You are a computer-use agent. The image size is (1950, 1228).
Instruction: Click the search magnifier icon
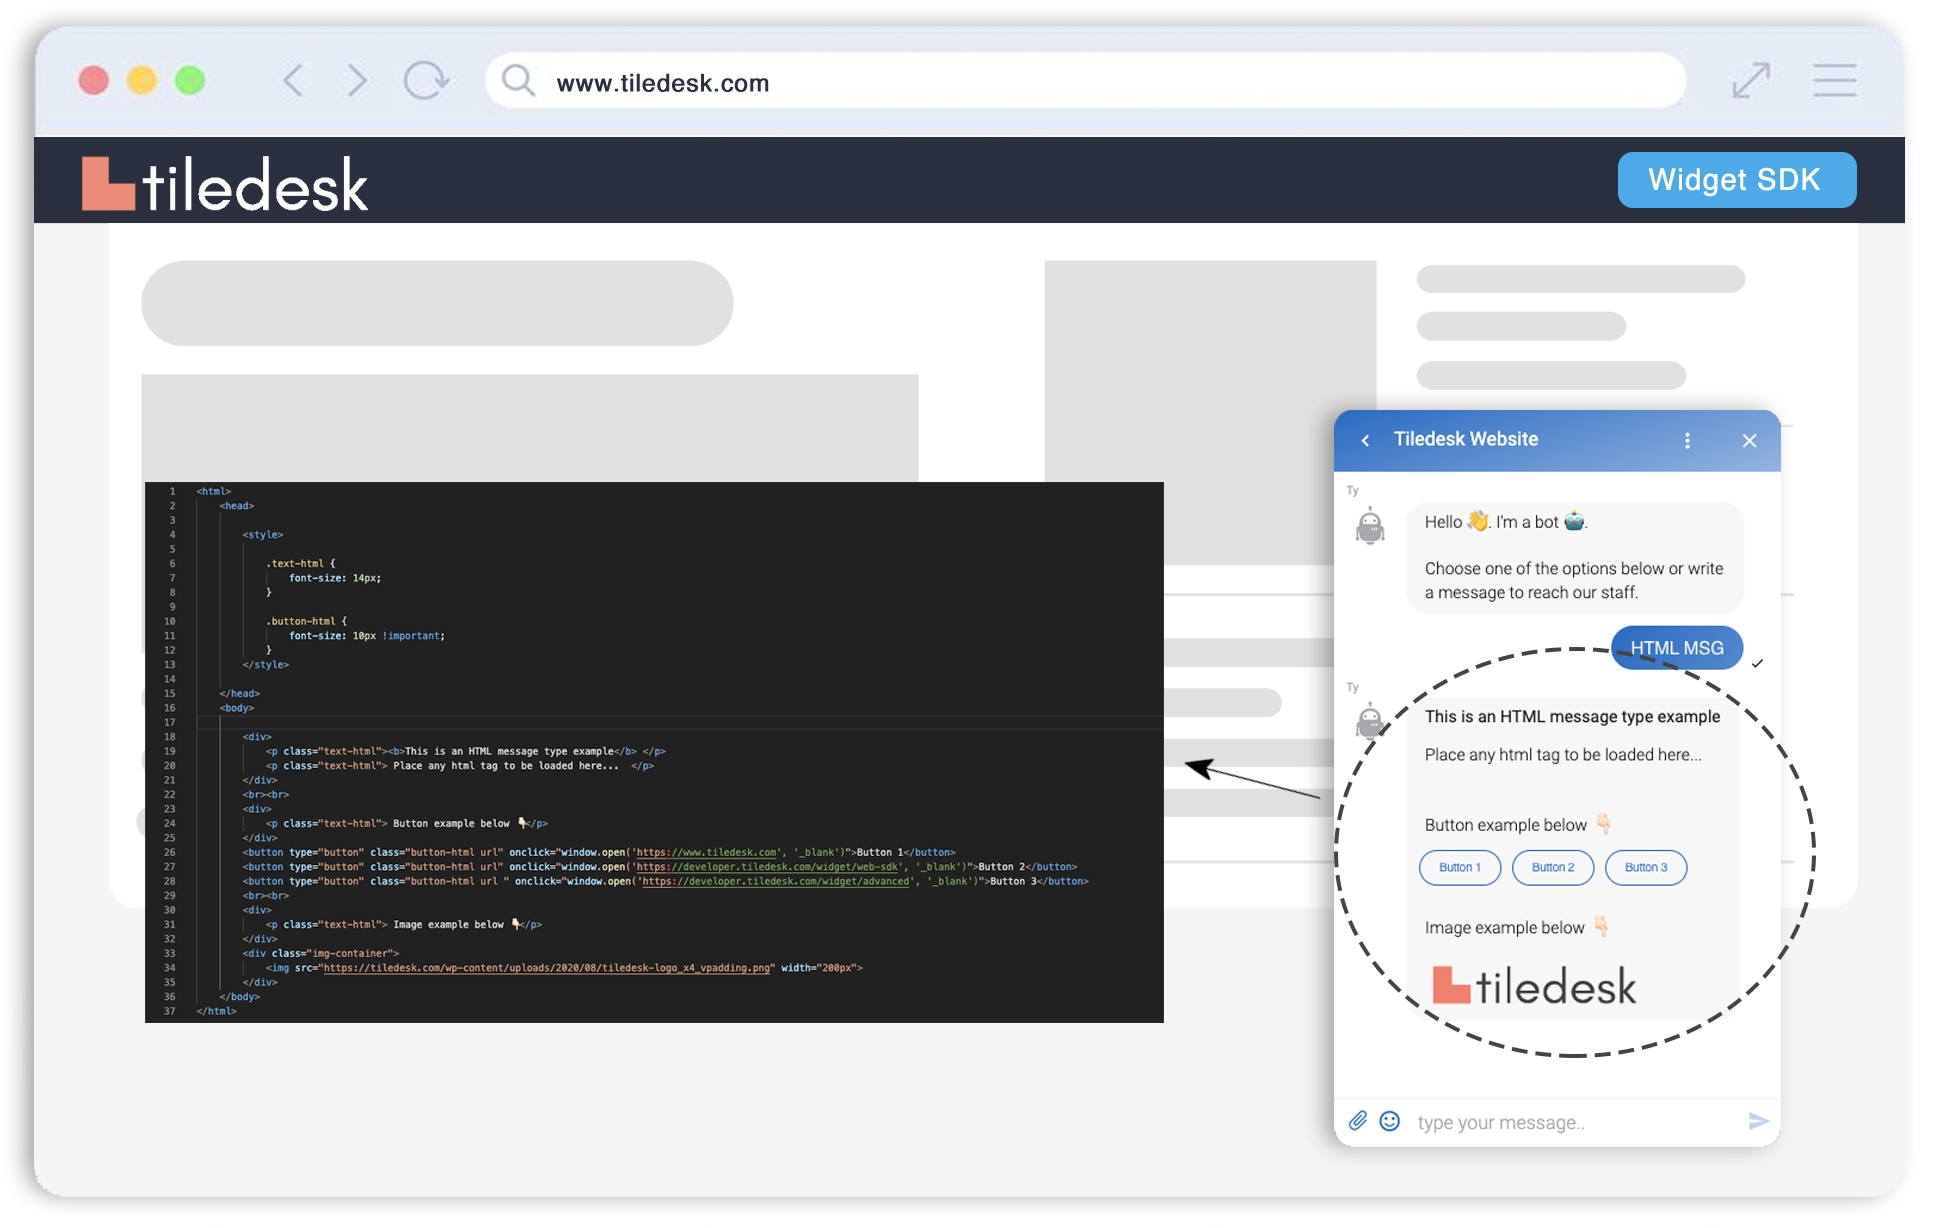[x=518, y=80]
